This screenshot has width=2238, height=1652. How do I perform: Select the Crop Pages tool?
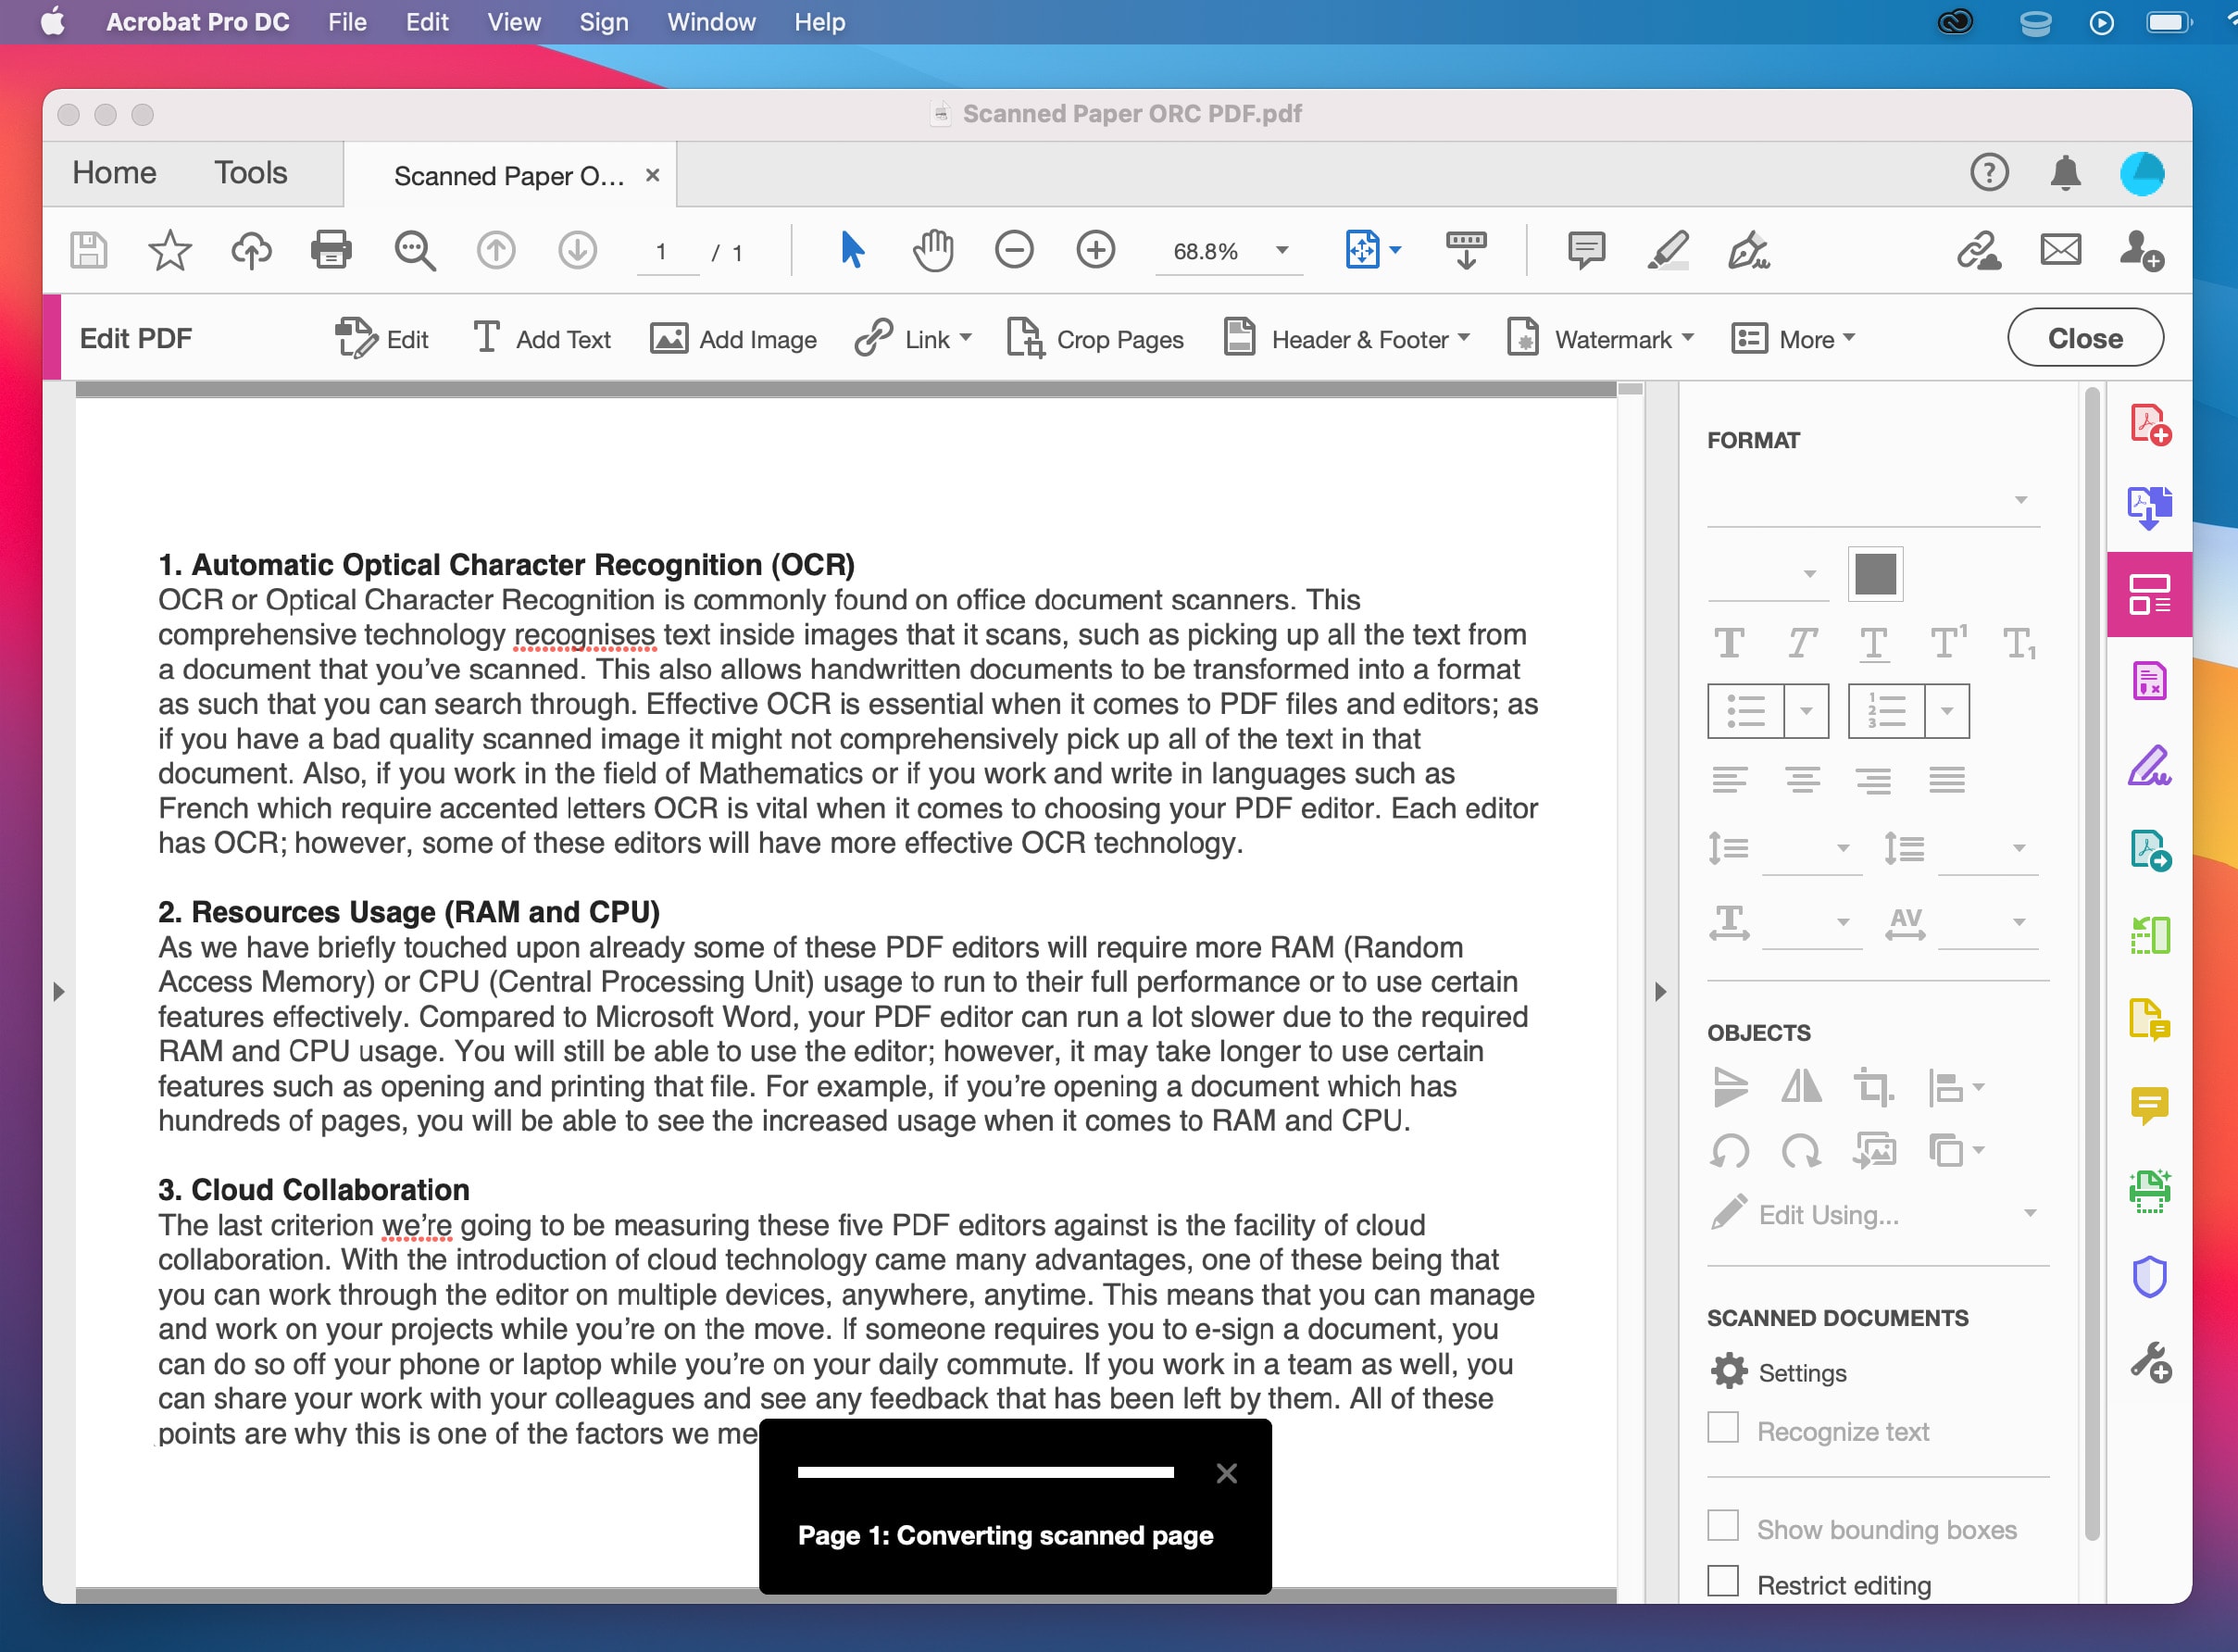[x=1095, y=339]
